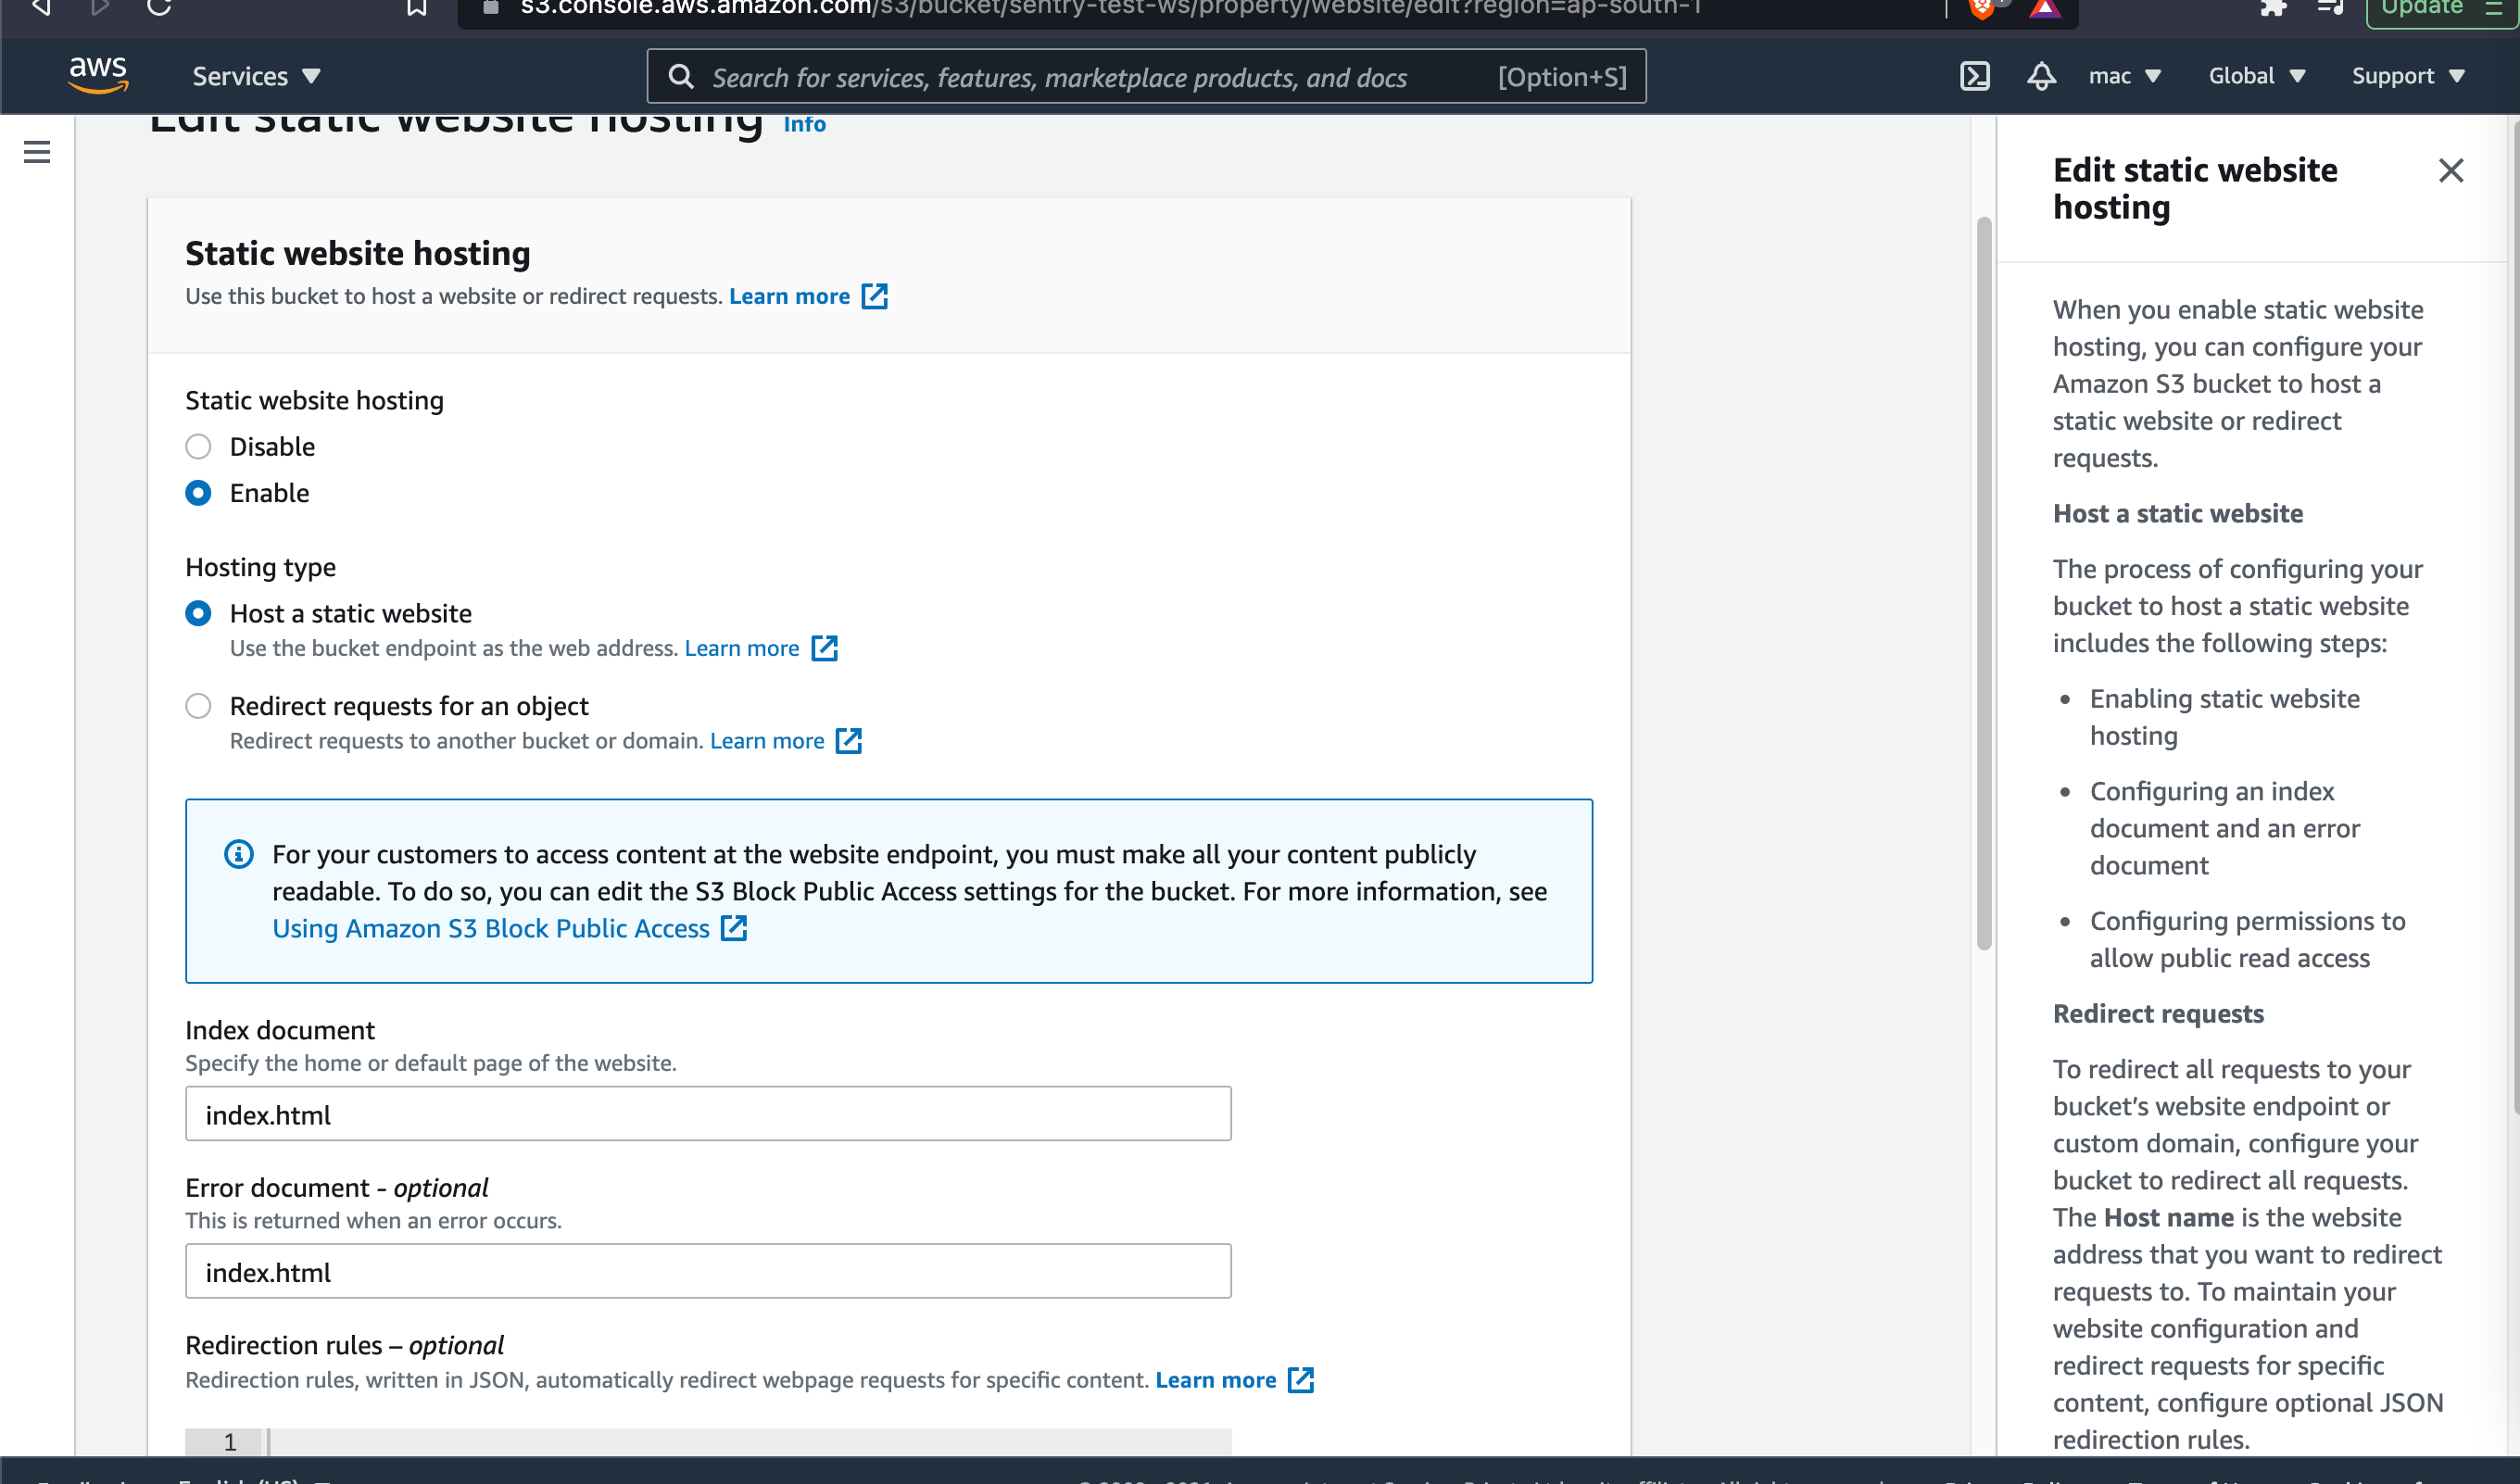Viewport: 2520px width, 1484px height.
Task: Choose Redirect requests for an object
Action: click(198, 706)
